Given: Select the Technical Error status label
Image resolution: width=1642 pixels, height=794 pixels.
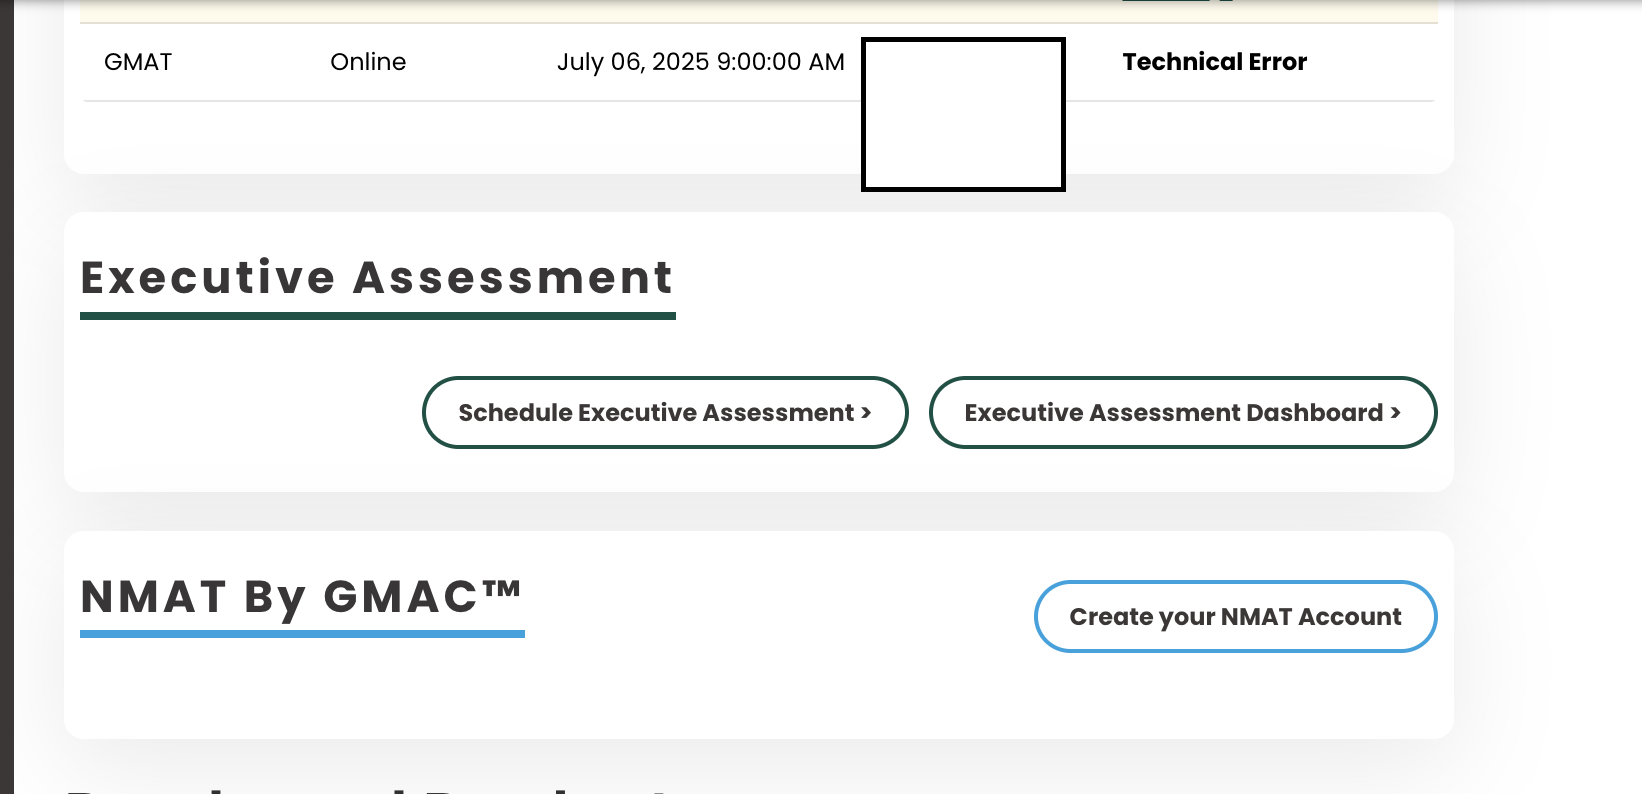Looking at the screenshot, I should pos(1214,62).
